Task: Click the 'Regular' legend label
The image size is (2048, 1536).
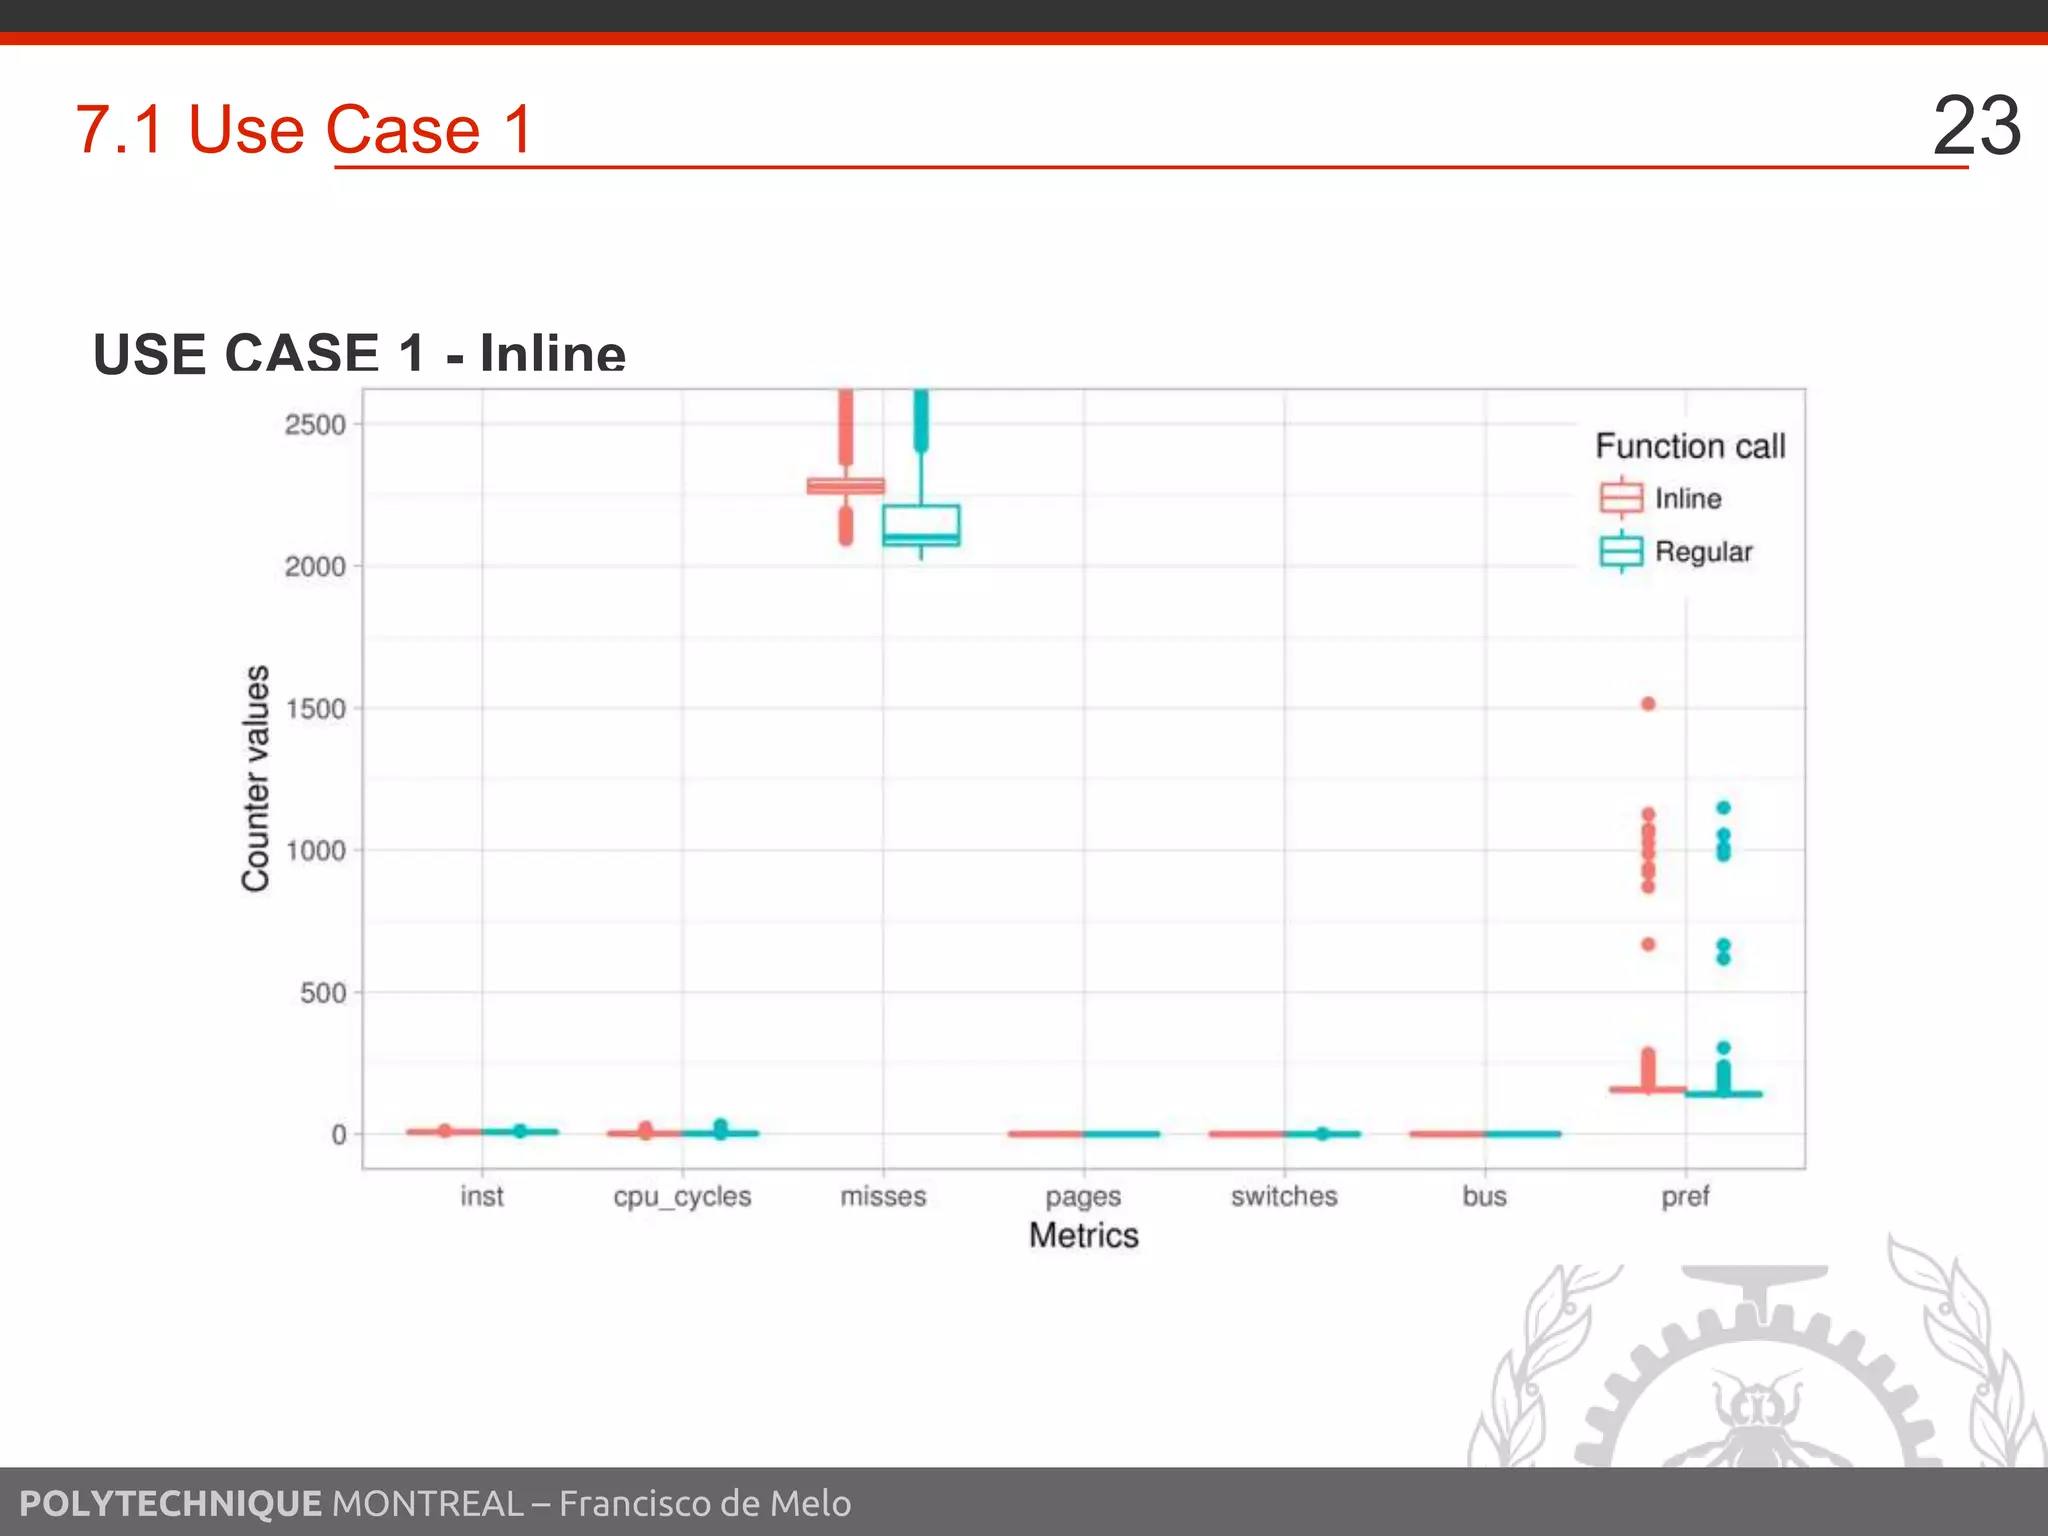Action: point(1704,552)
